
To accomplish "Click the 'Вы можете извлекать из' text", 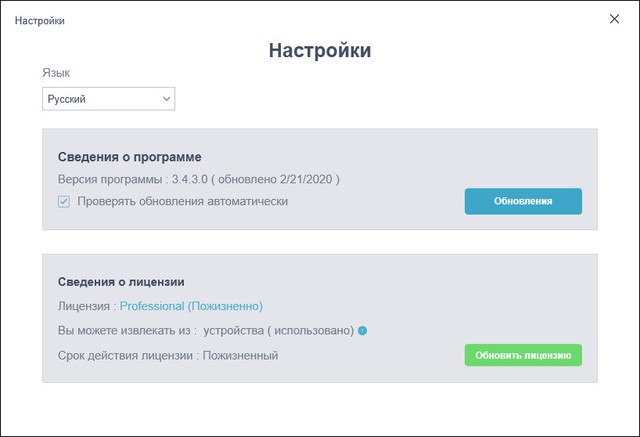I will [125, 331].
